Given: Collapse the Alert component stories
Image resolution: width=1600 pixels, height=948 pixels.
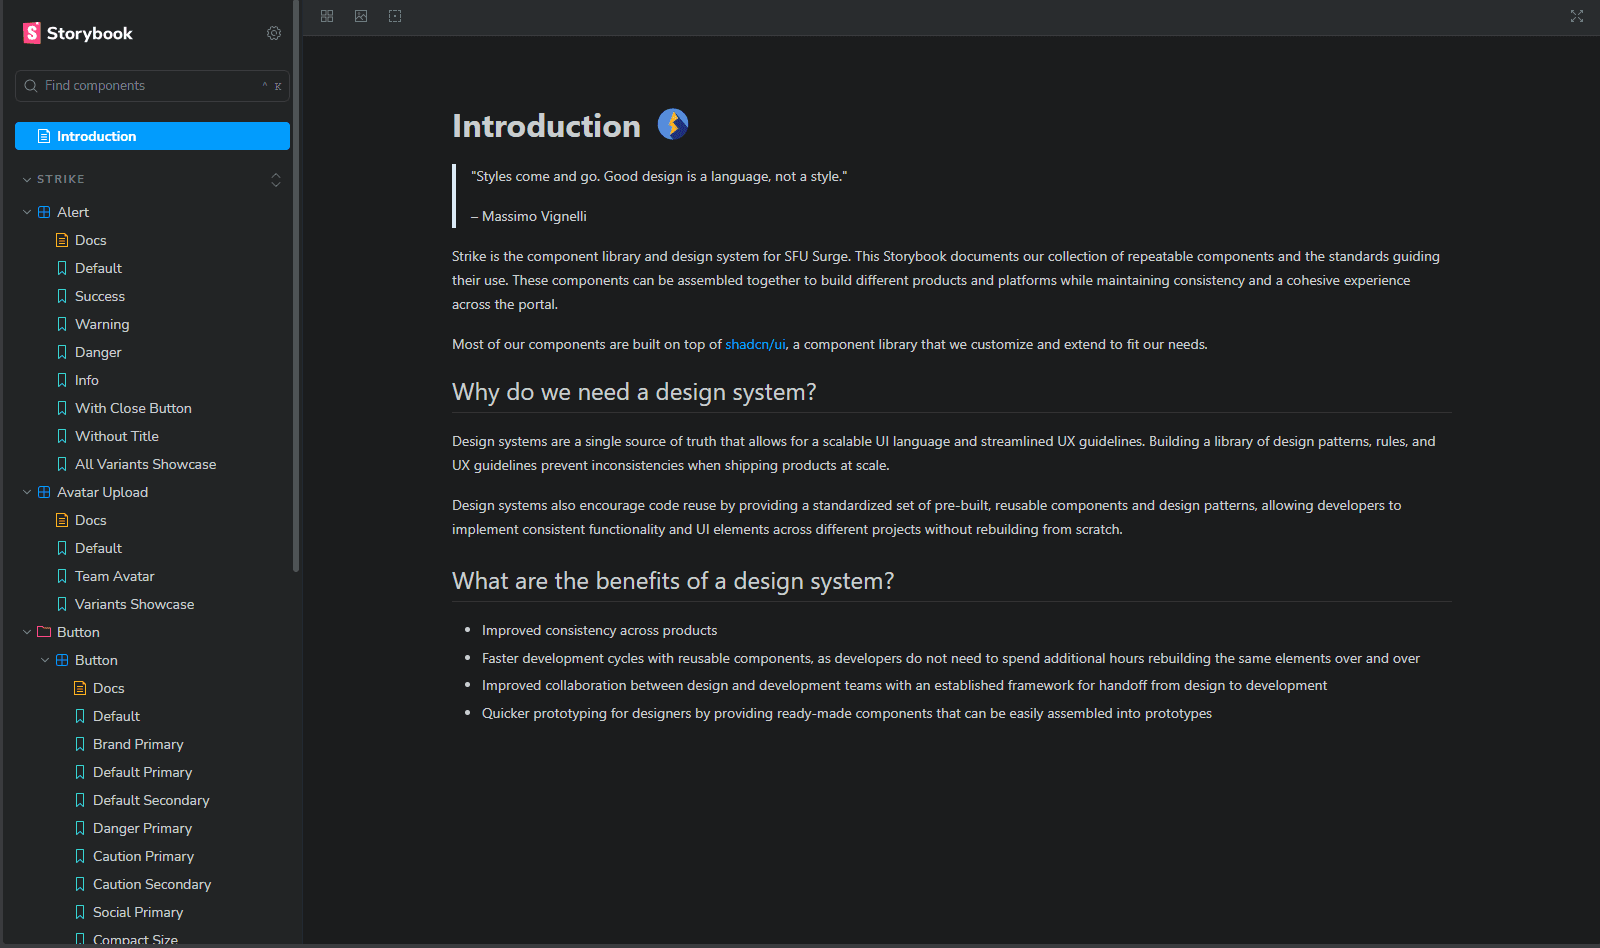Looking at the screenshot, I should tap(26, 211).
